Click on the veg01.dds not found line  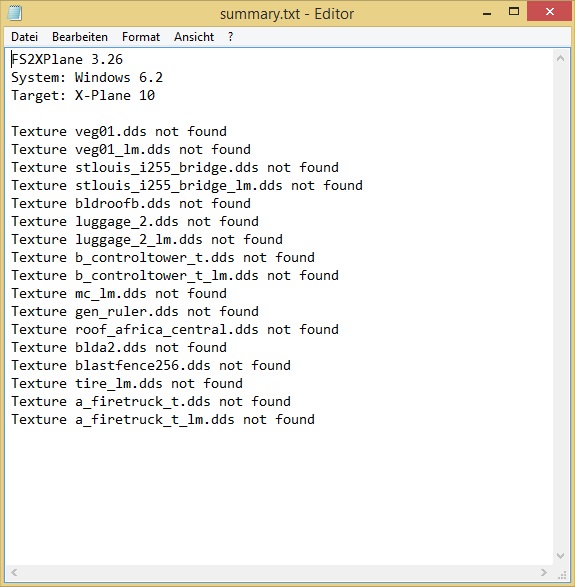(119, 131)
